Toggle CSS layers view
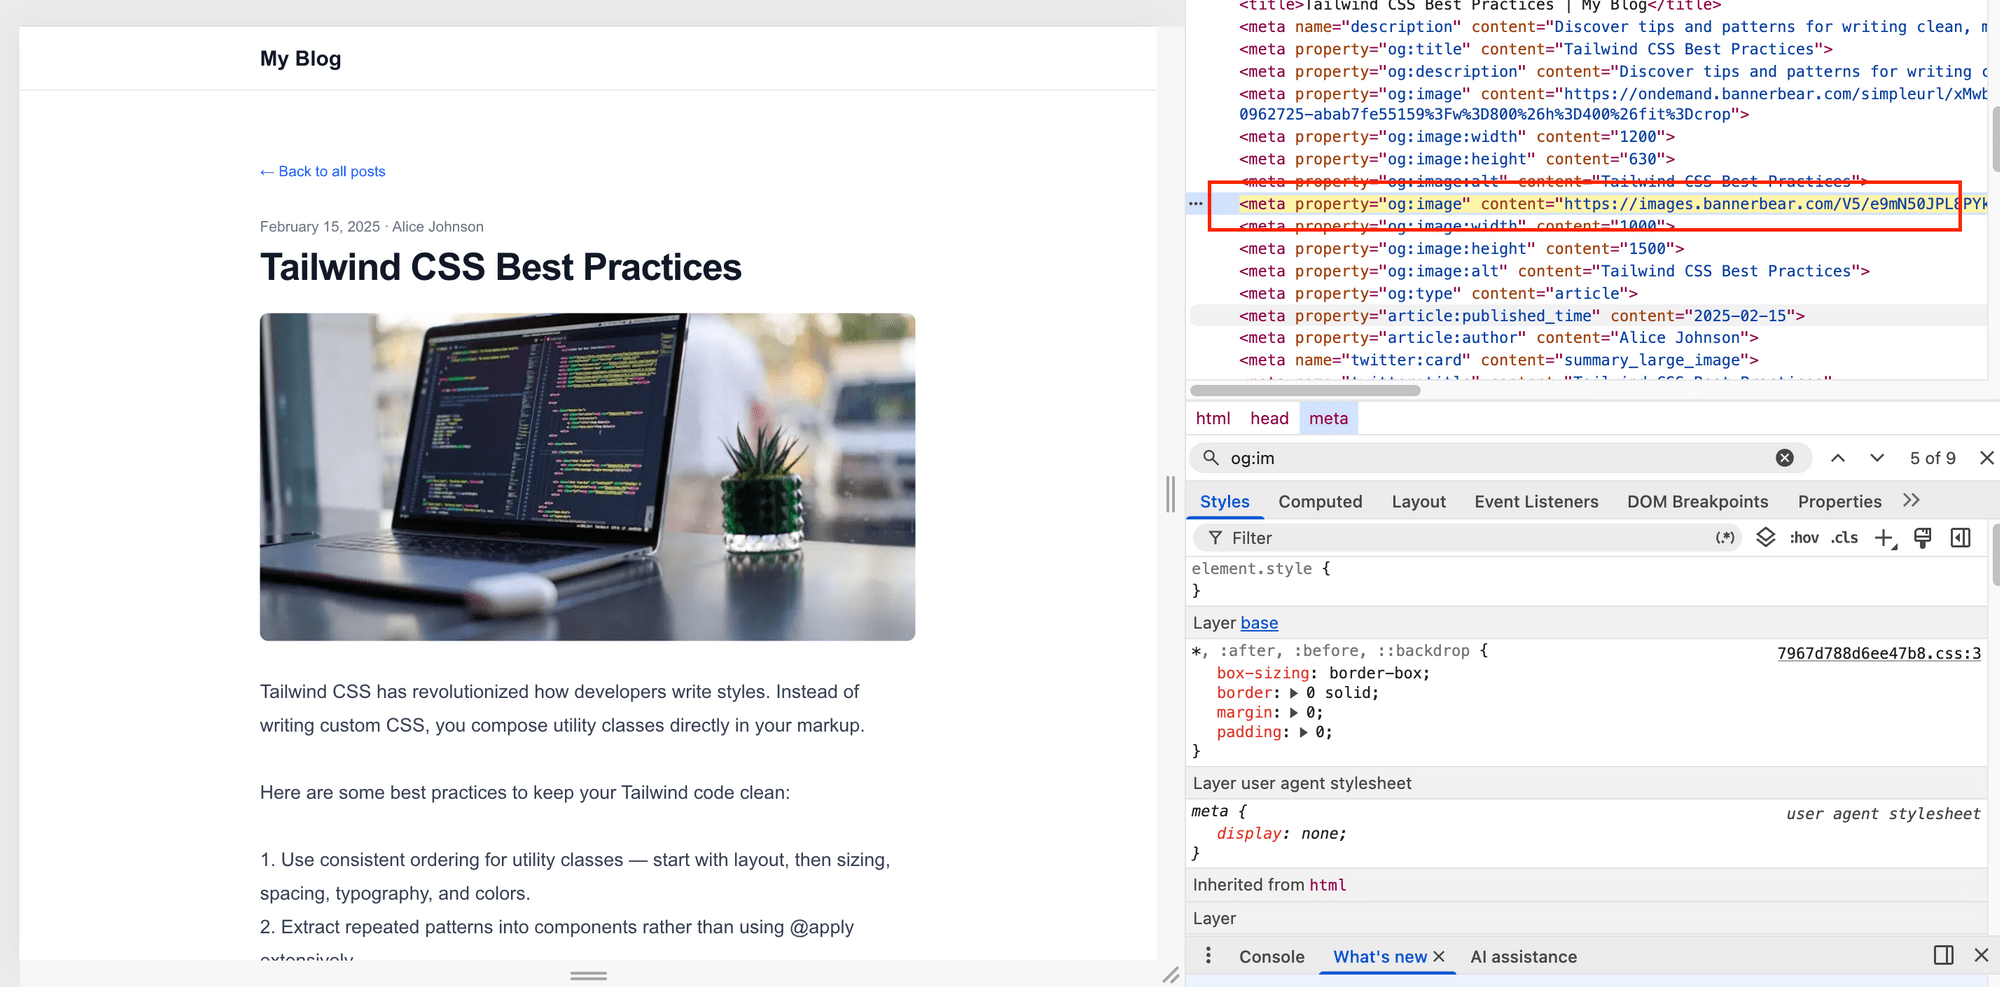 1766,538
